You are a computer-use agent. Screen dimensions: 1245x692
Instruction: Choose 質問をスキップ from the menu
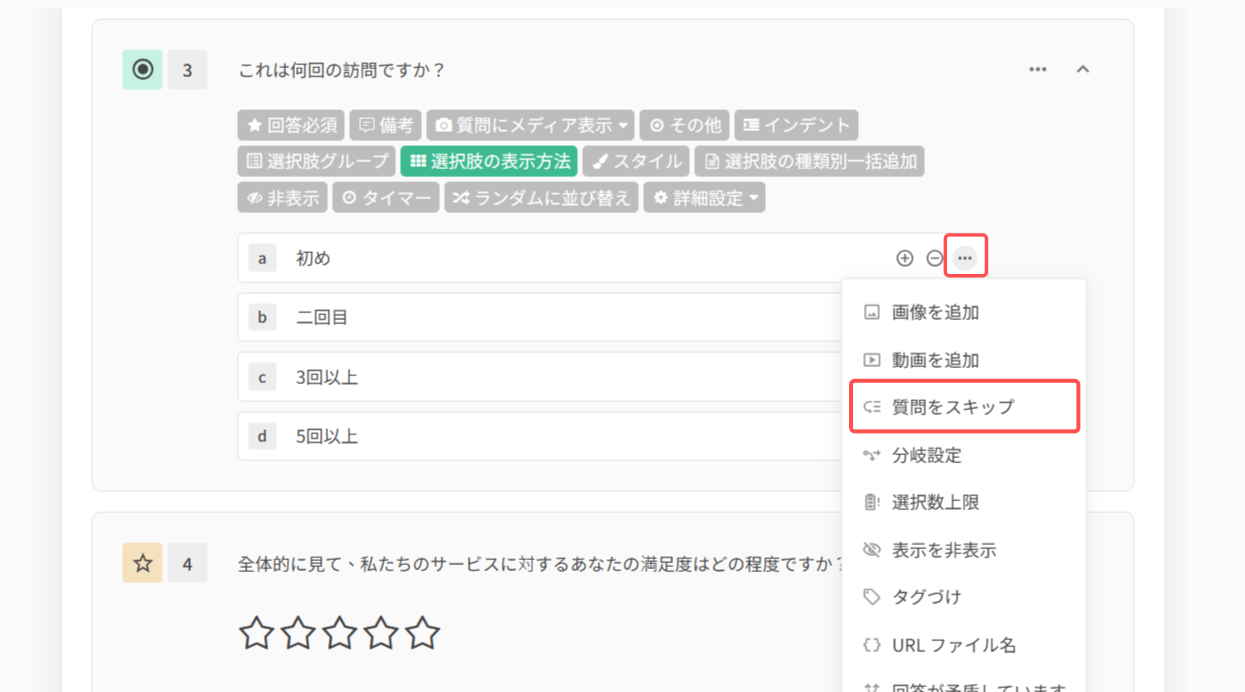point(964,407)
